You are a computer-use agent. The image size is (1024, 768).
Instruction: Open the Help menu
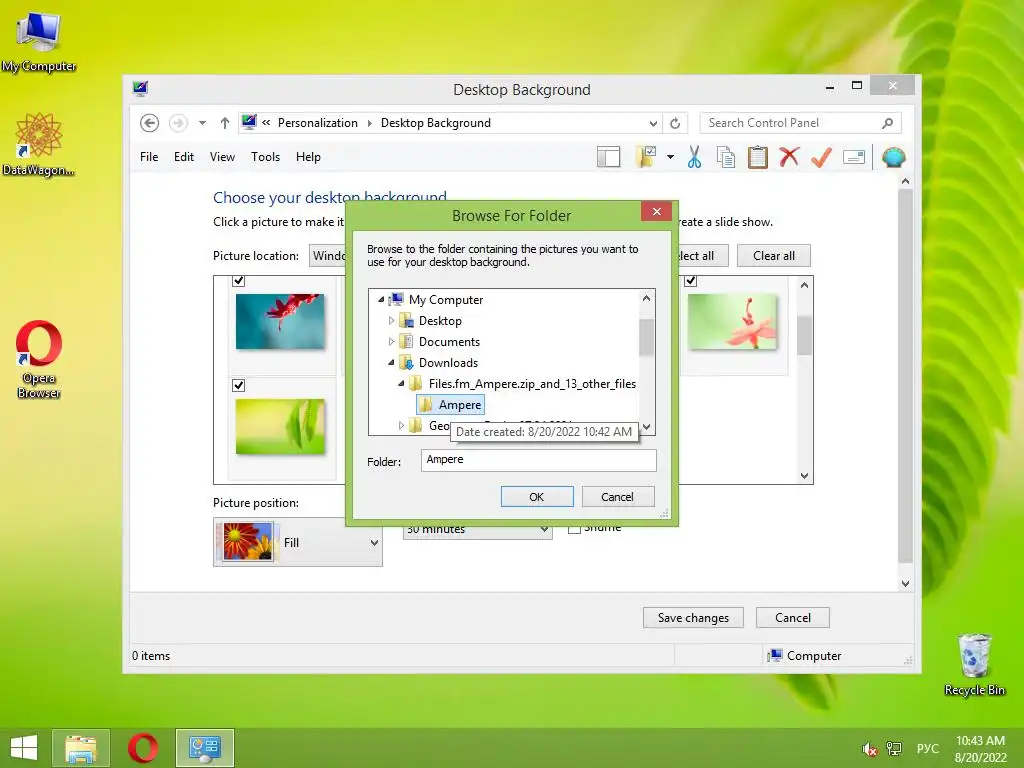[308, 157]
